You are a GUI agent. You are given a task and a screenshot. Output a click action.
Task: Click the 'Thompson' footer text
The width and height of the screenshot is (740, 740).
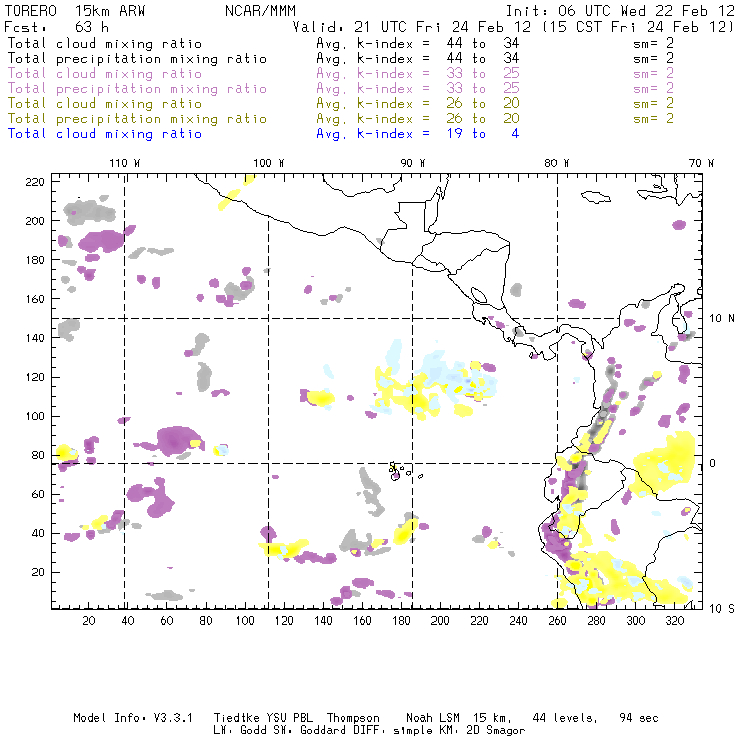(353, 718)
